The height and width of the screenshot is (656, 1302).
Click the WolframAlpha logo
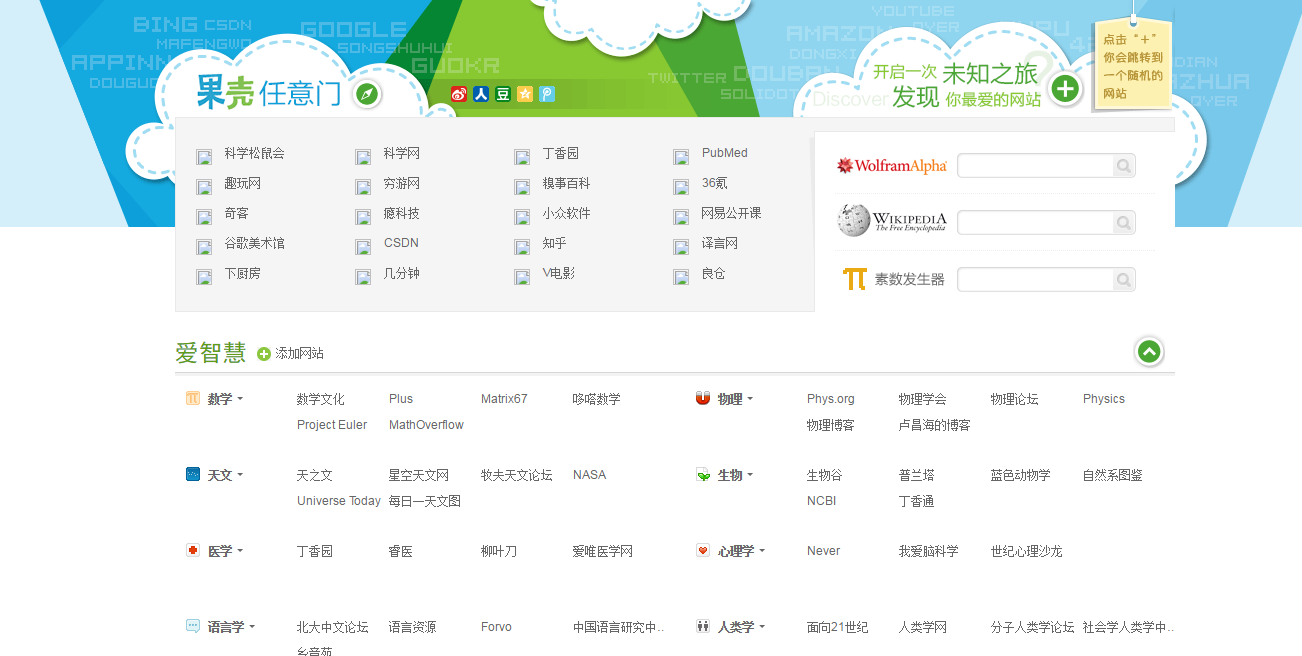tap(892, 166)
